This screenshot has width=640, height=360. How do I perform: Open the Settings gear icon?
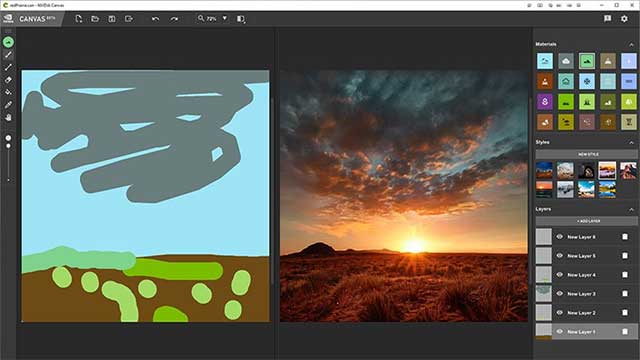tap(624, 19)
